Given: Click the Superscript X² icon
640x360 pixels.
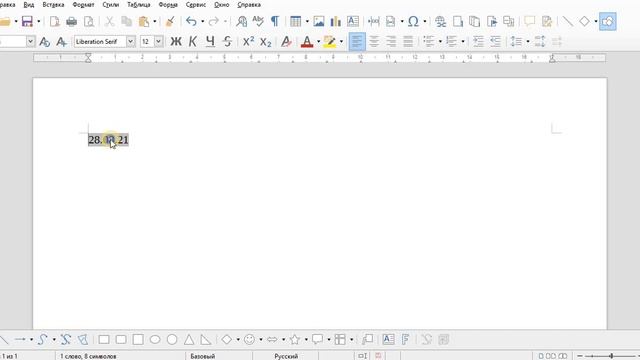Looking at the screenshot, I should point(248,41).
